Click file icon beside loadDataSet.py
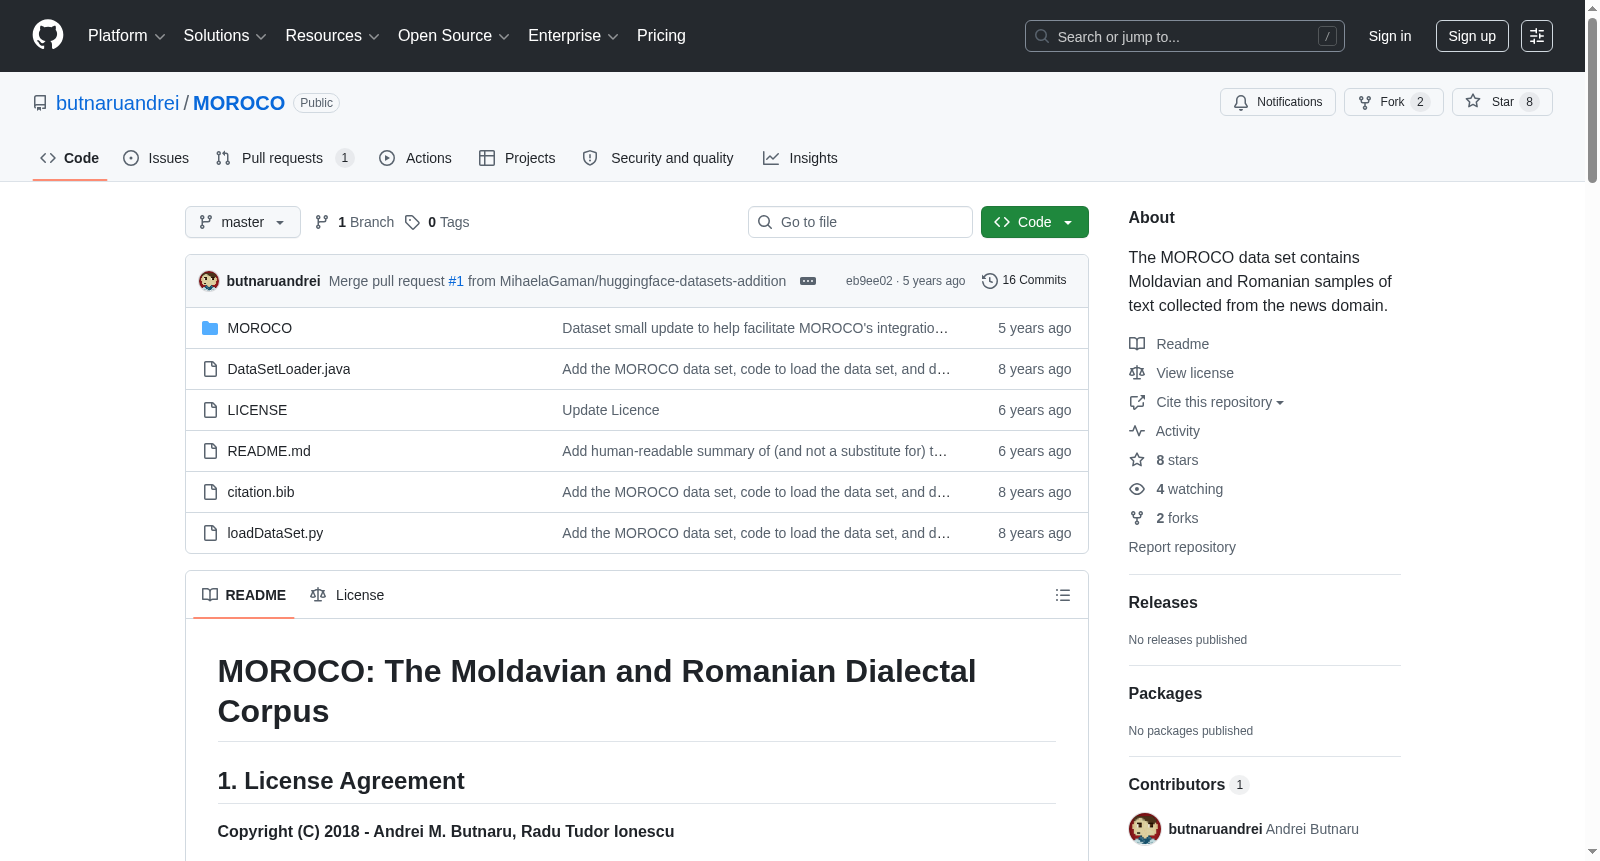The image size is (1600, 861). [x=210, y=533]
